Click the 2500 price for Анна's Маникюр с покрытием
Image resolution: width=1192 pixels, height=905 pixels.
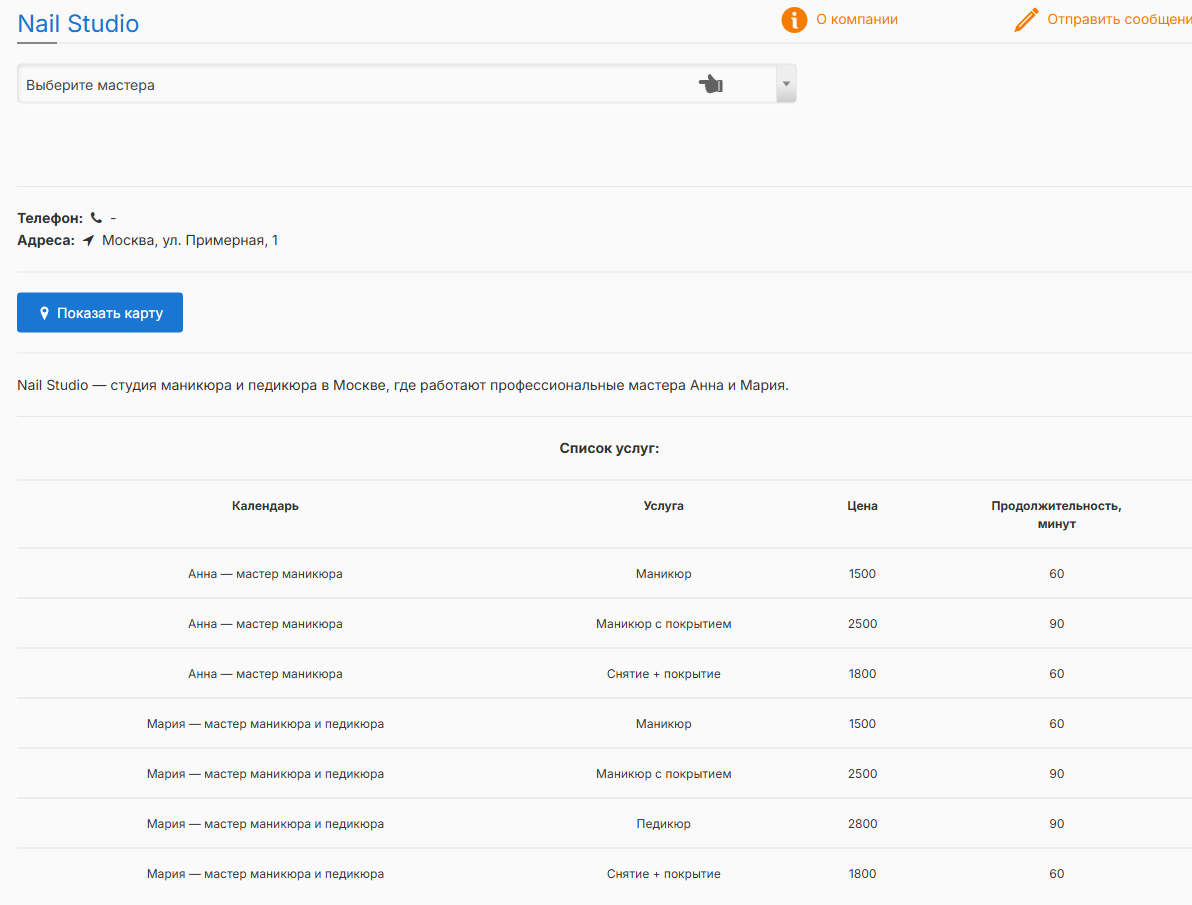(x=862, y=624)
